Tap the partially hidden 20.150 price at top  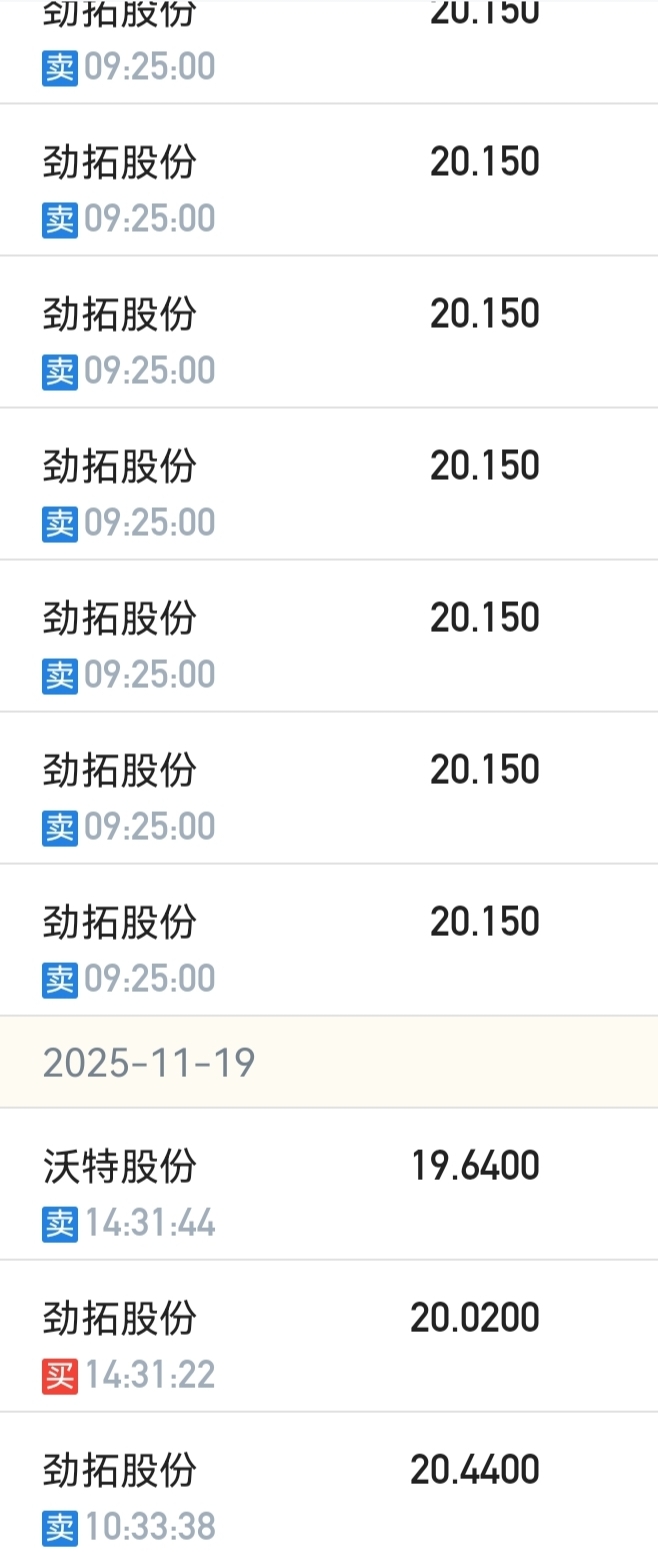pyautogui.click(x=485, y=13)
